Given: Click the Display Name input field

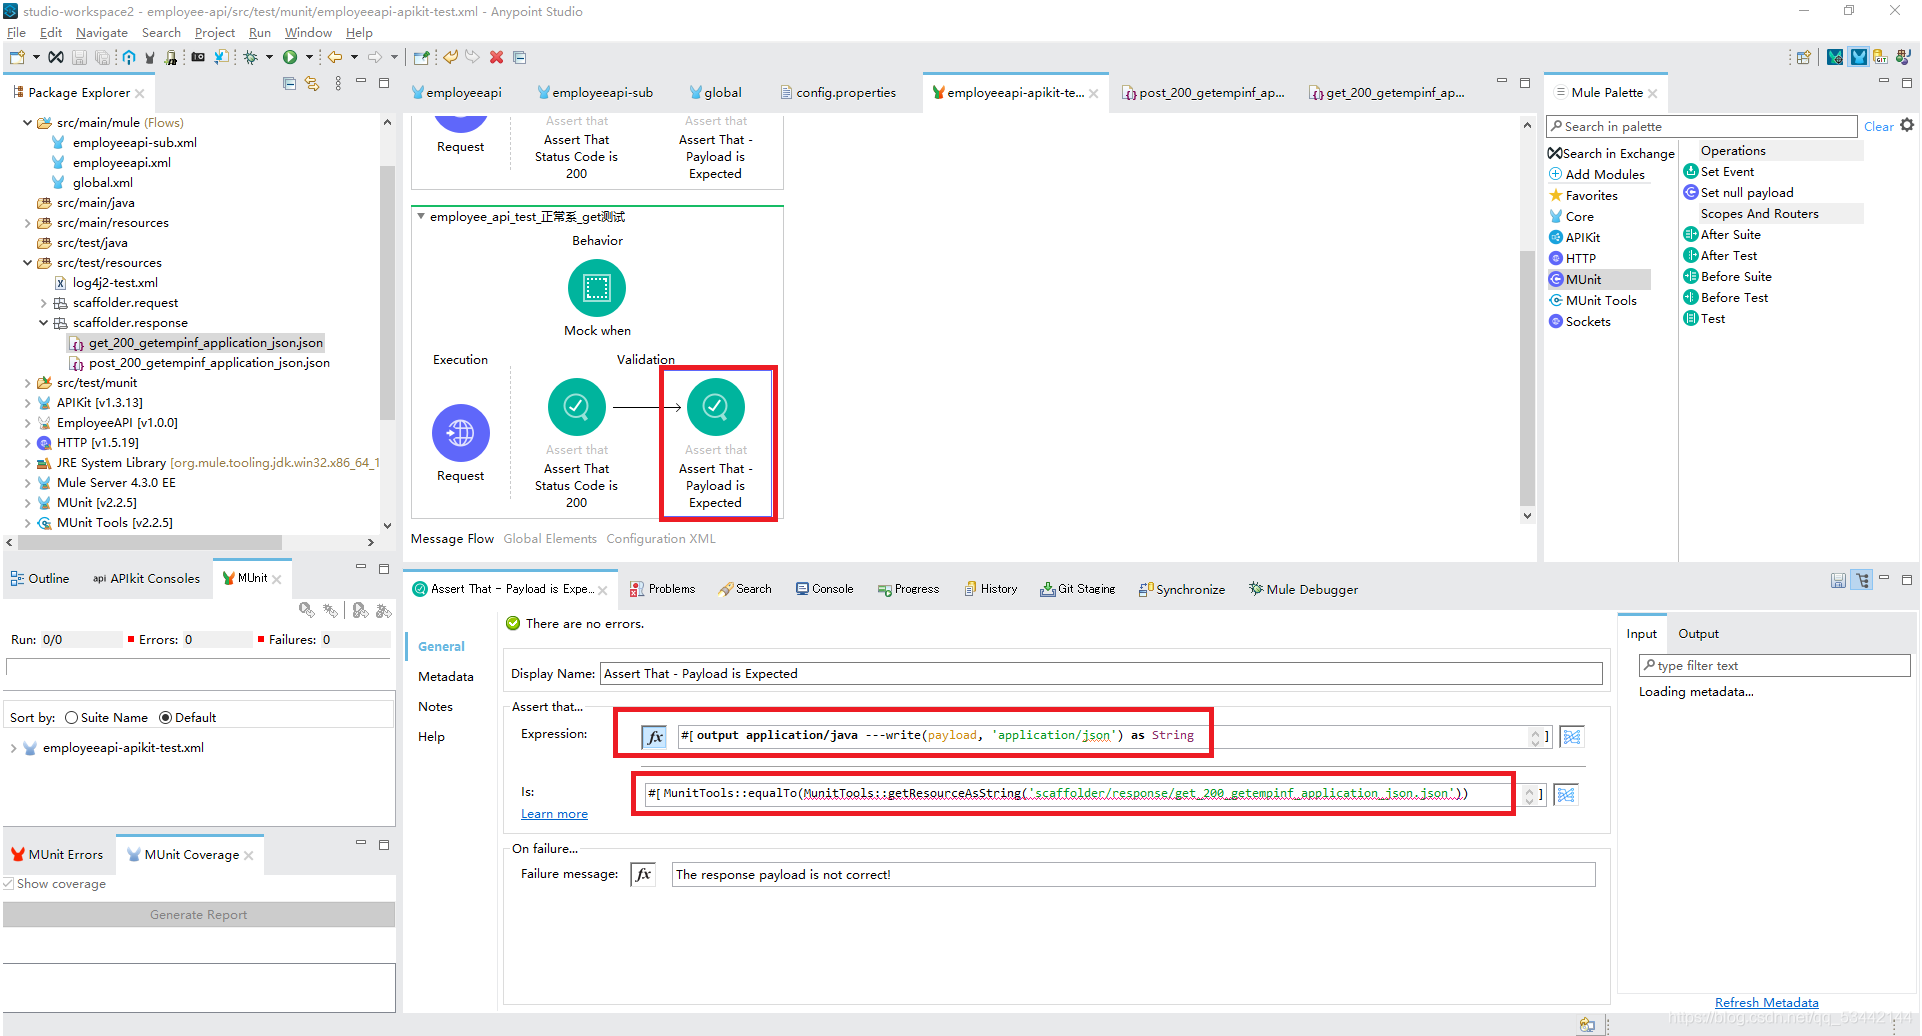Looking at the screenshot, I should pos(1100,674).
